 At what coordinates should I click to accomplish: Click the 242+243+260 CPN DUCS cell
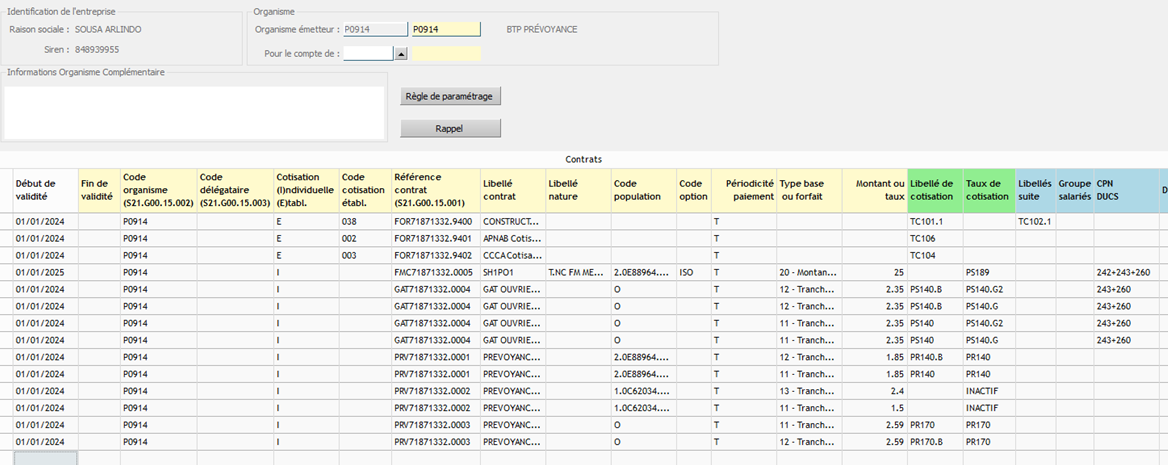pyautogui.click(x=1126, y=273)
